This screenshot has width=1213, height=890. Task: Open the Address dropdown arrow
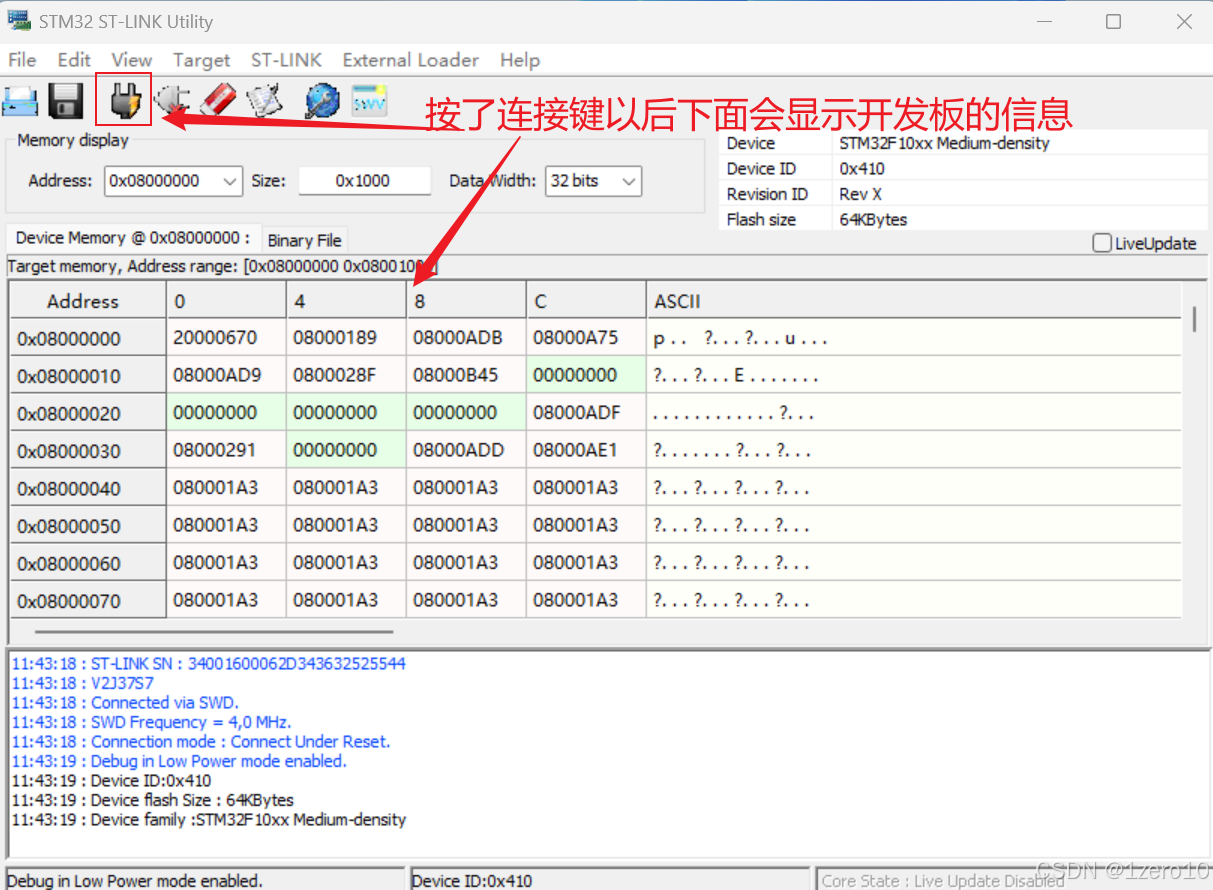[x=230, y=181]
